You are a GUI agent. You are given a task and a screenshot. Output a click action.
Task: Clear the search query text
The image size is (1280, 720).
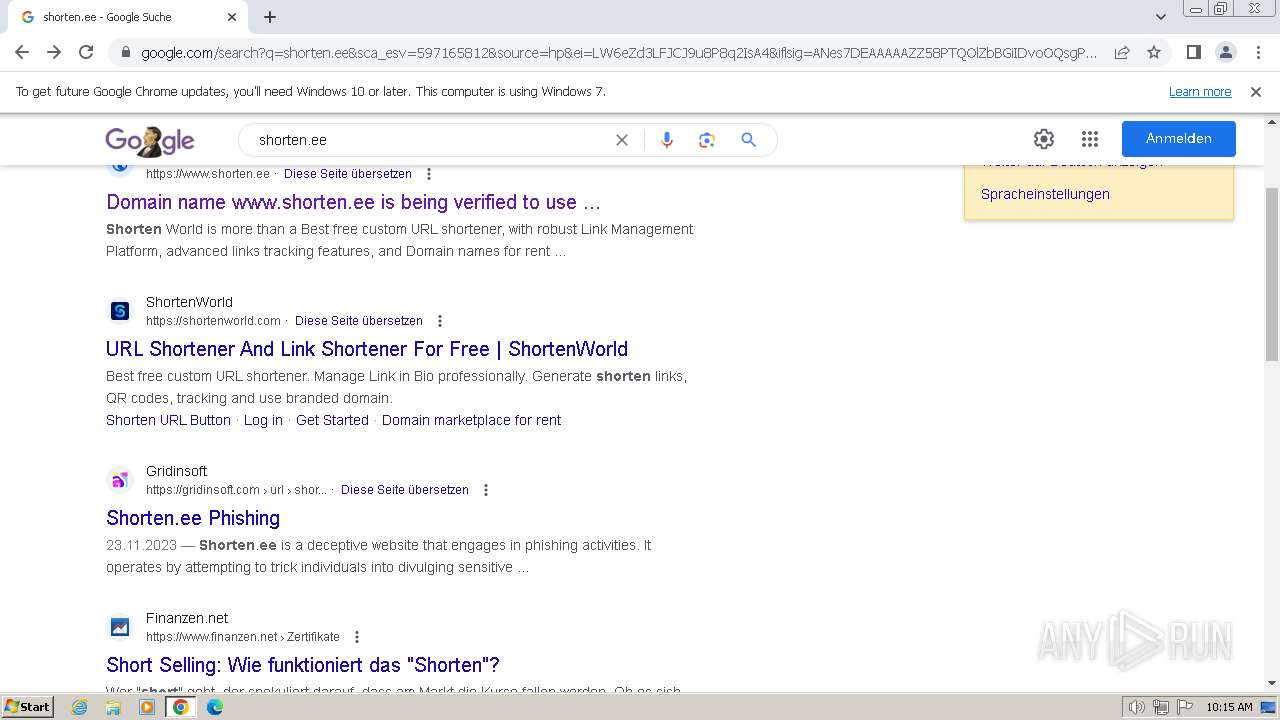(x=622, y=140)
